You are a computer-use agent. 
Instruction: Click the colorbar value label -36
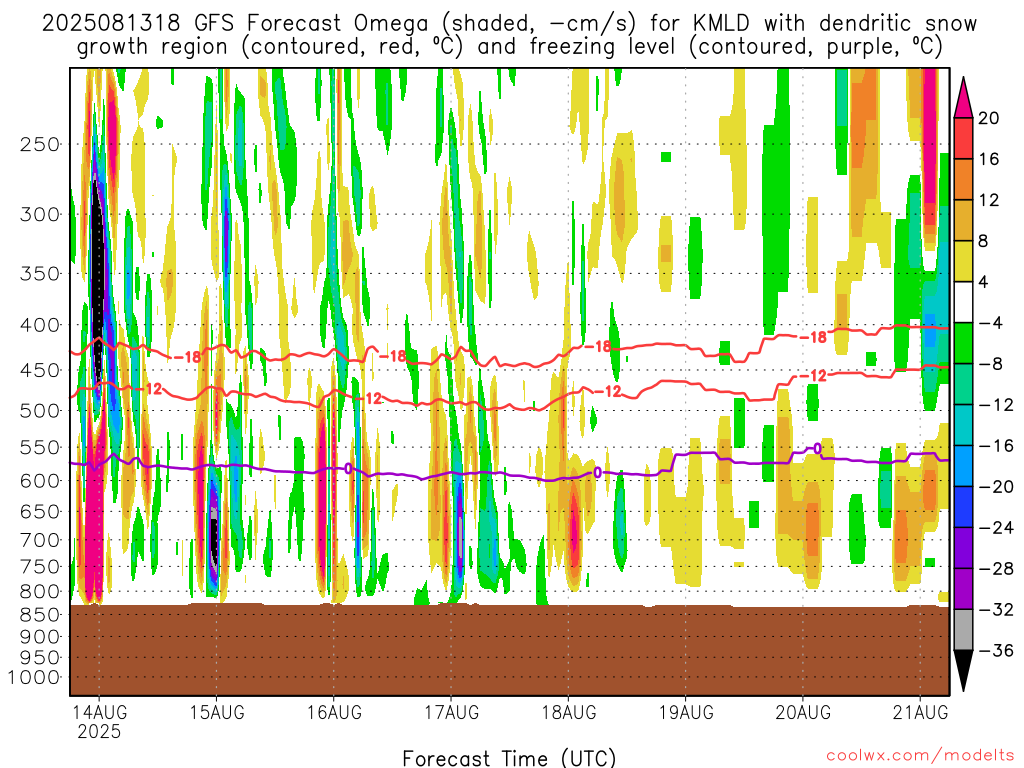[997, 650]
